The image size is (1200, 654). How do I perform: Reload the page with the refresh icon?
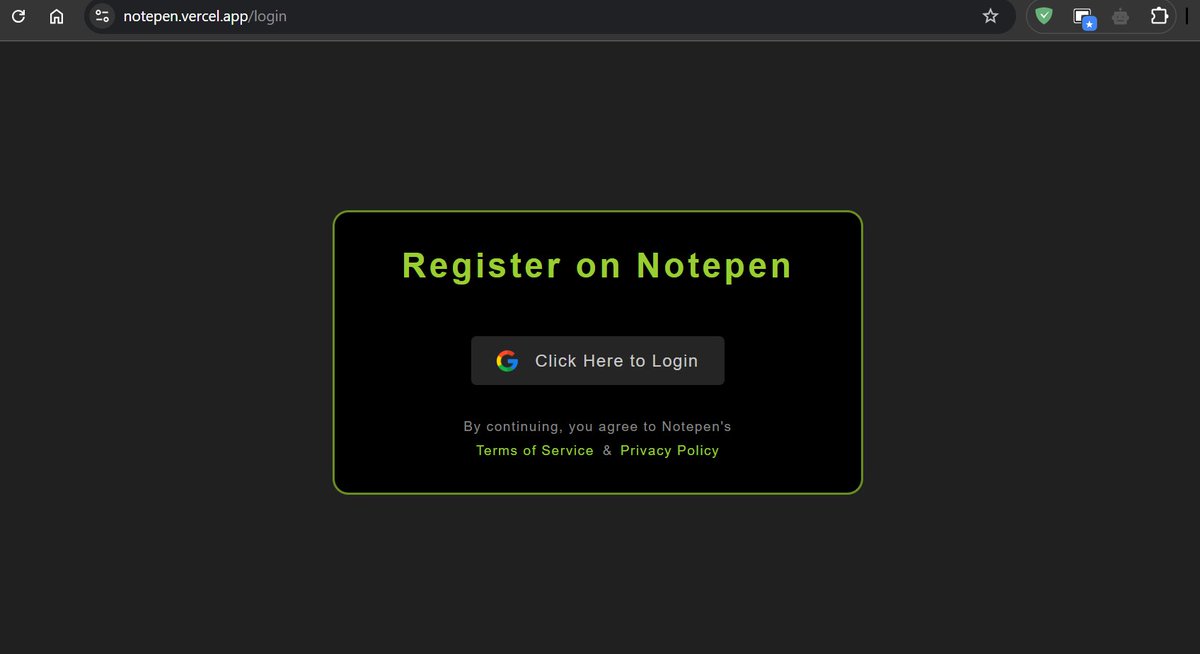tap(18, 16)
